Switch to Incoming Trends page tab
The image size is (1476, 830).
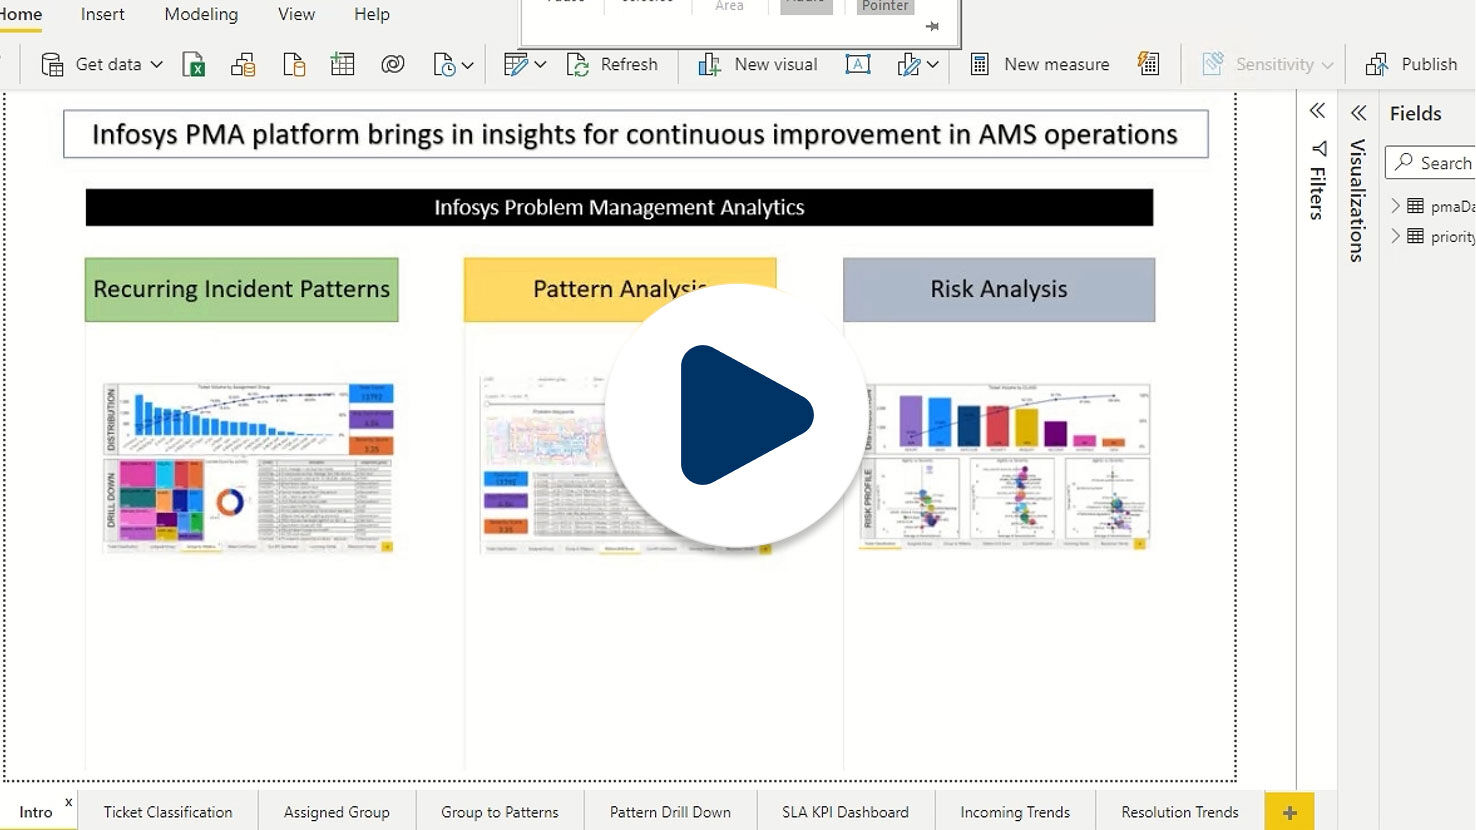coord(1015,812)
